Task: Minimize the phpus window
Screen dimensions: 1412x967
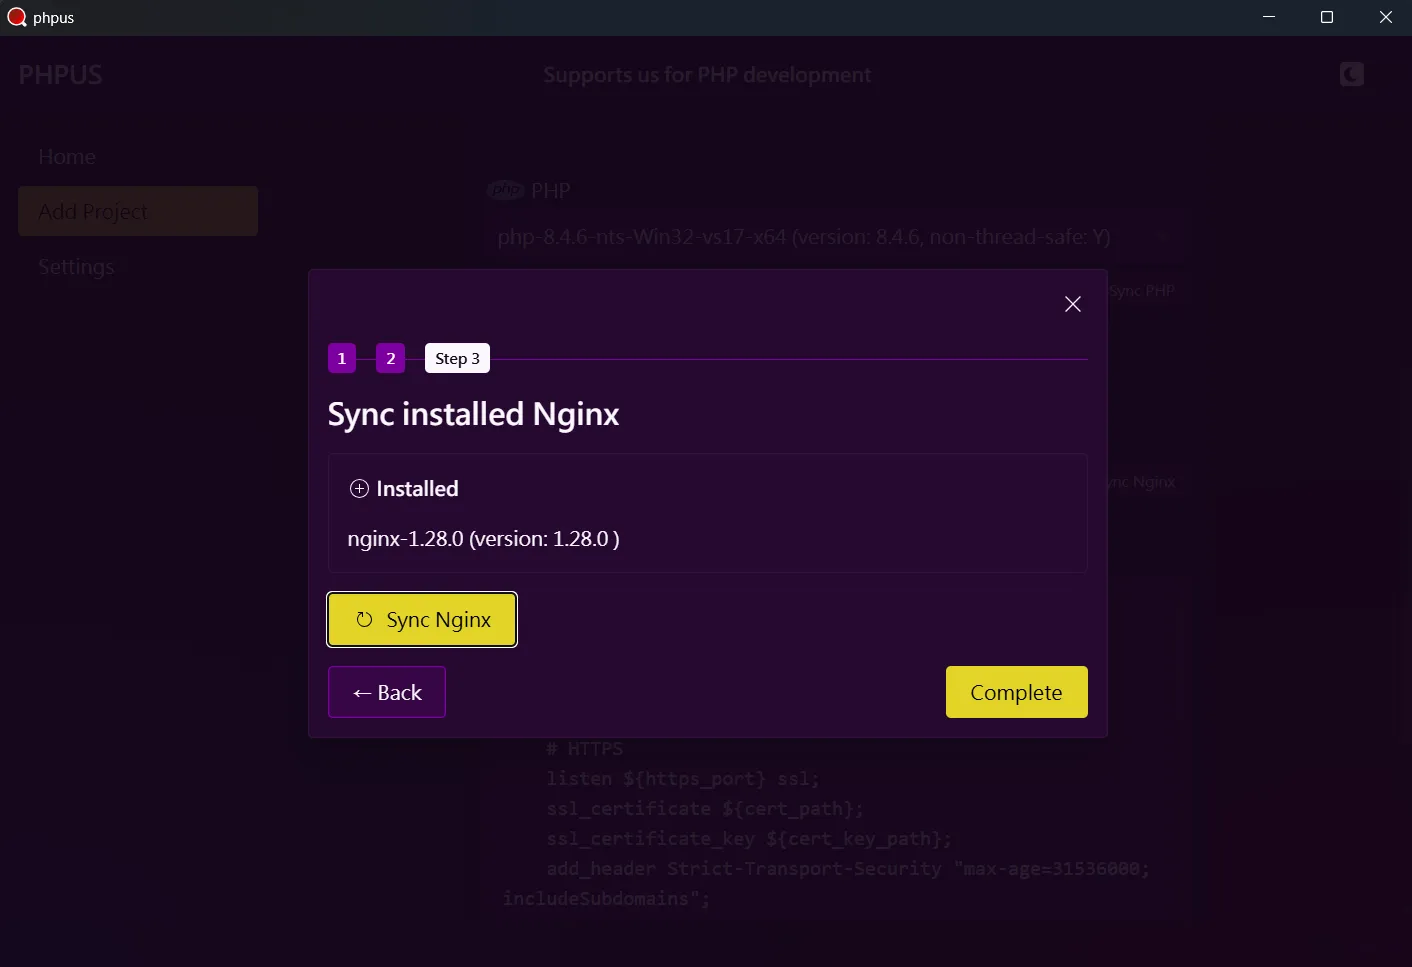Action: pyautogui.click(x=1269, y=17)
